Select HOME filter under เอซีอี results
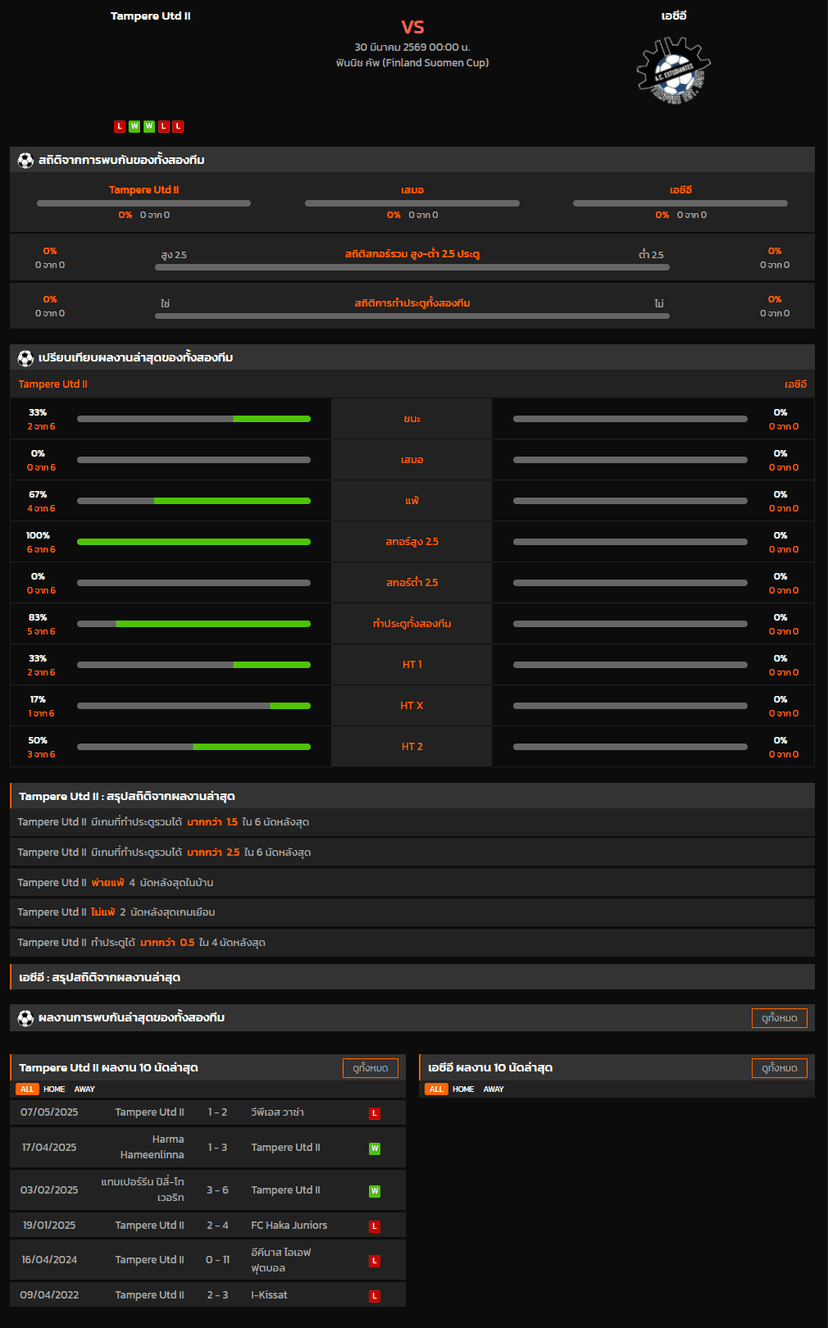Viewport: 828px width, 1328px height. [463, 1089]
